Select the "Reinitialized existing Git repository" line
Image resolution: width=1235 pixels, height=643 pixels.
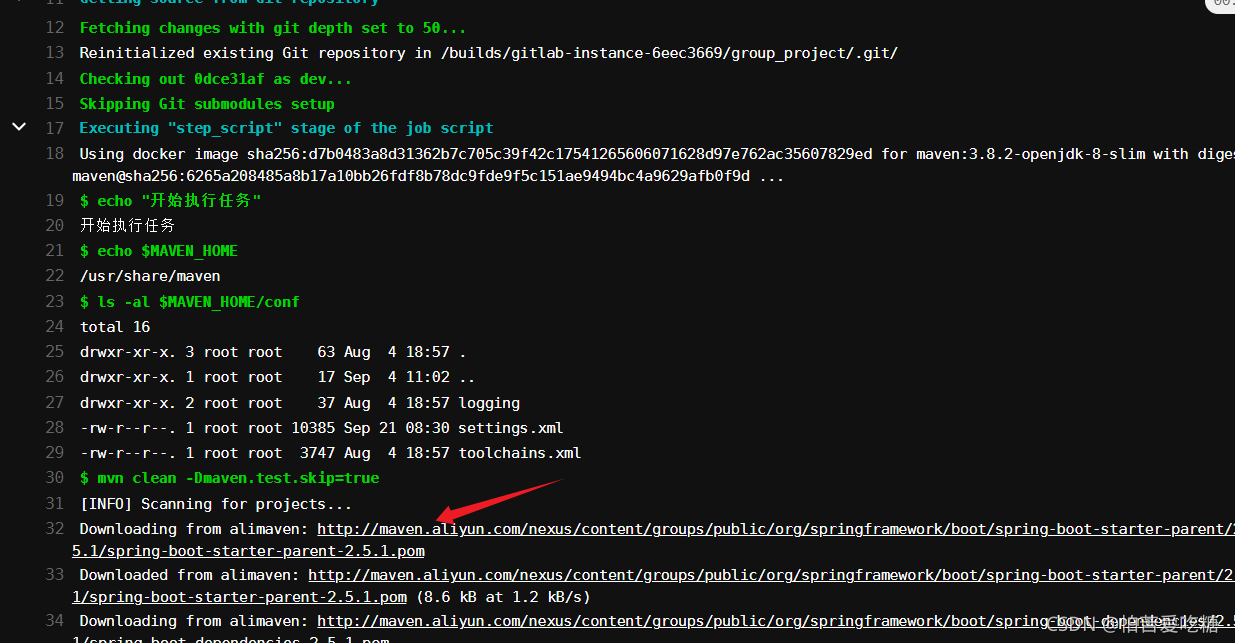click(489, 53)
